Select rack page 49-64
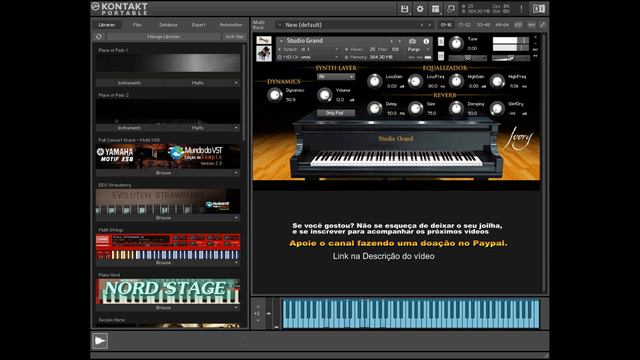 click(502, 25)
